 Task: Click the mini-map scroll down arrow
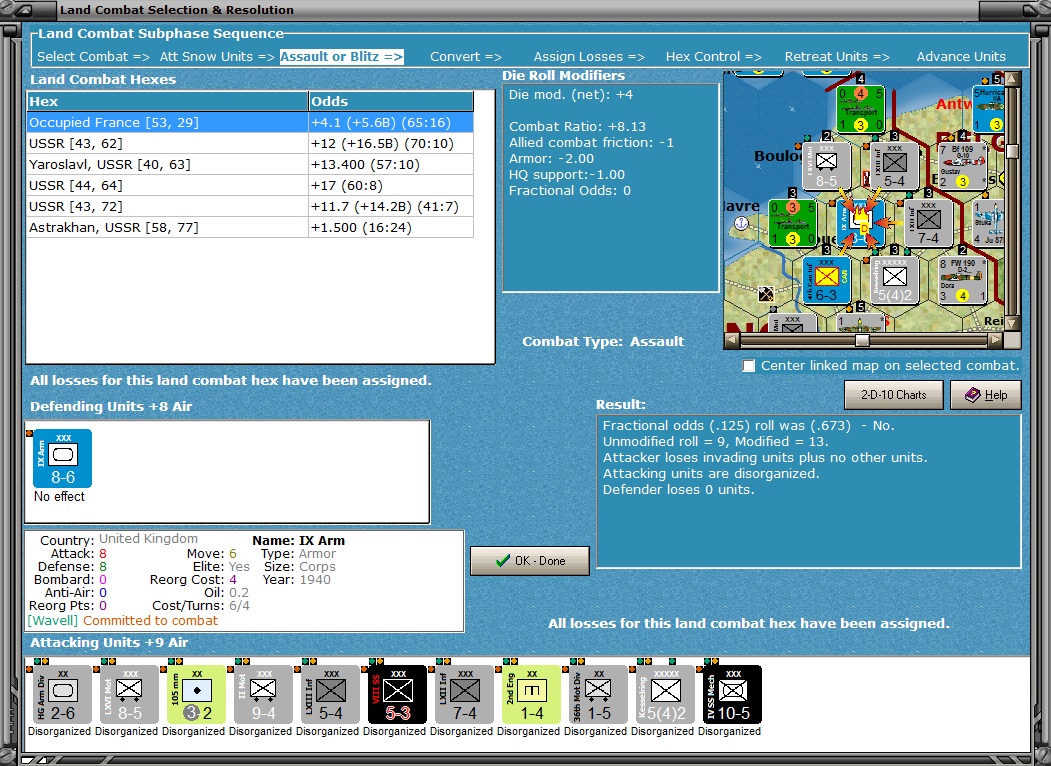pyautogui.click(x=1013, y=324)
